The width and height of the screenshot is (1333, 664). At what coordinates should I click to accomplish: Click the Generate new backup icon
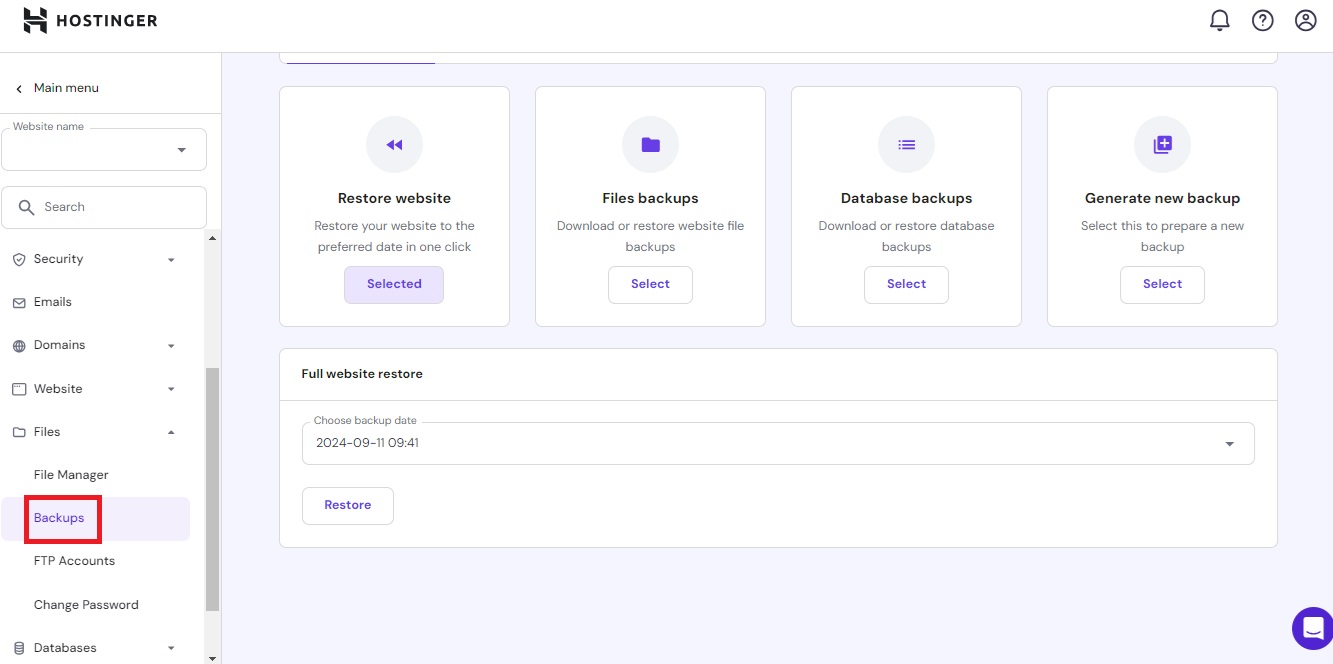tap(1162, 145)
